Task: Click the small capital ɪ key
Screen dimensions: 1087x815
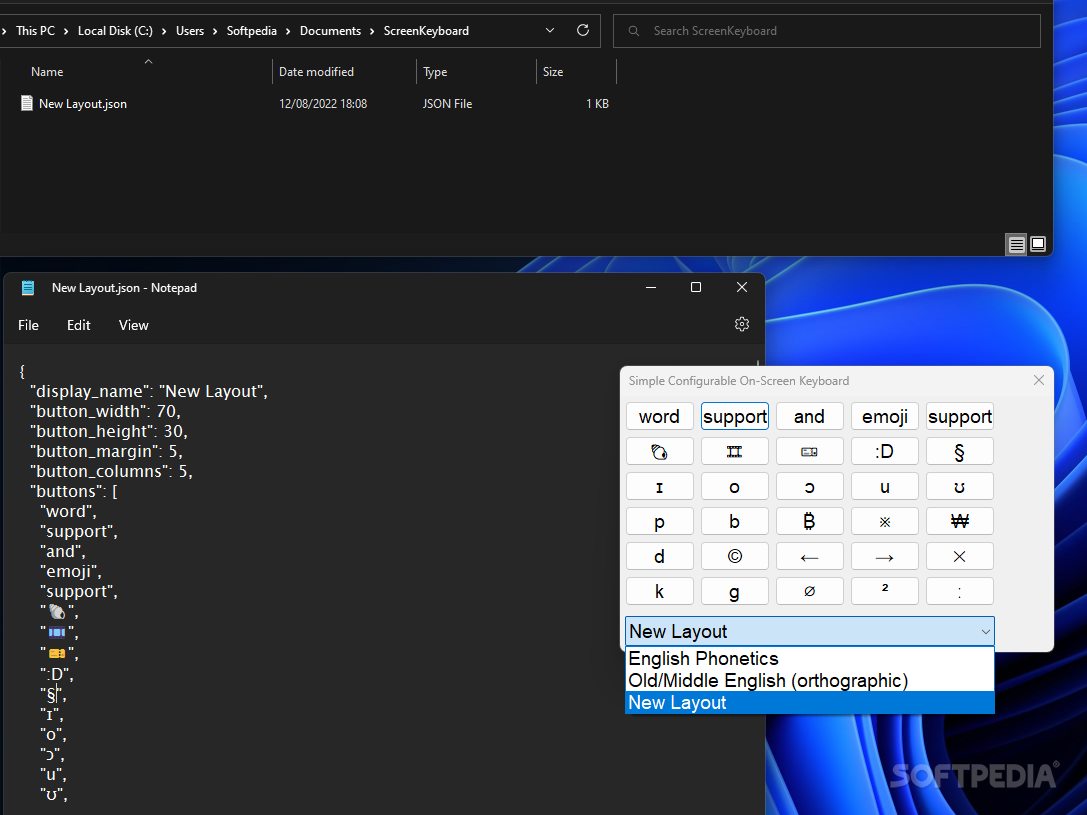Action: (x=659, y=487)
